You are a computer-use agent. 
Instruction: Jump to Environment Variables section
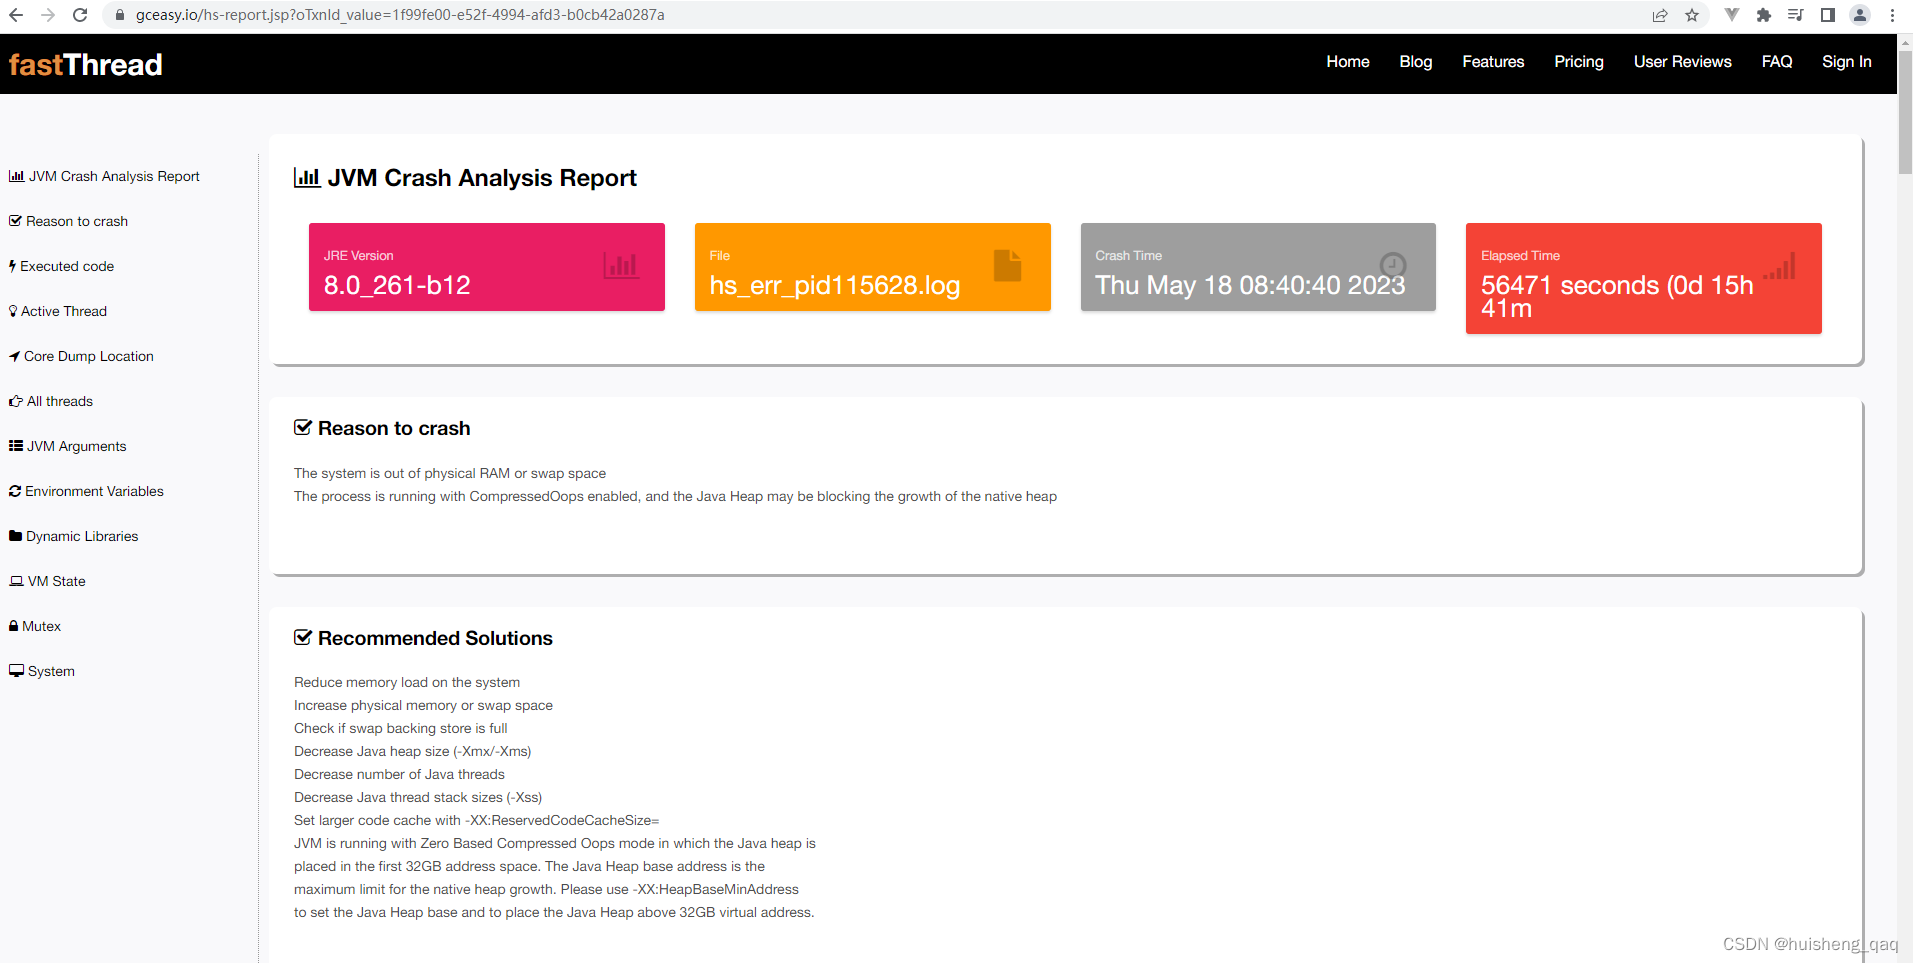click(86, 491)
